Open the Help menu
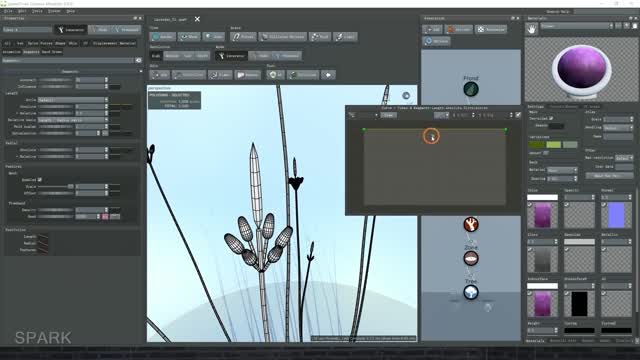The image size is (640, 360). tap(71, 11)
